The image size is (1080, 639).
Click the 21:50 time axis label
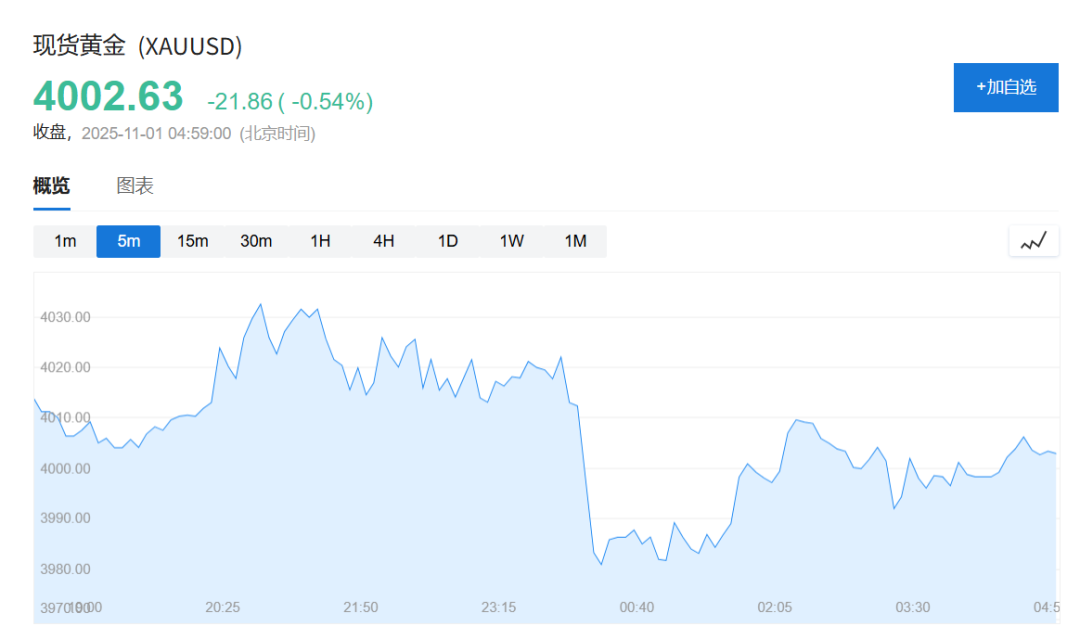tap(361, 607)
